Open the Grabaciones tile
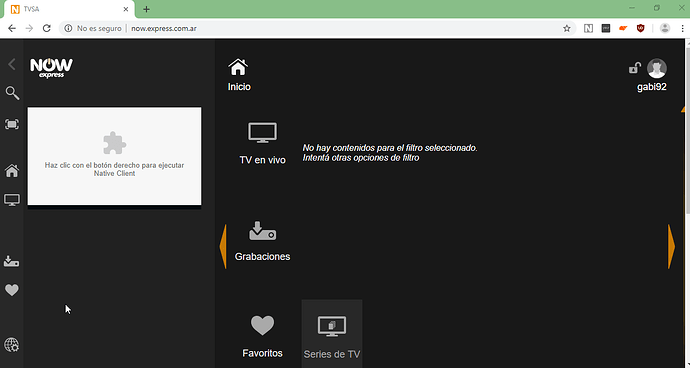The width and height of the screenshot is (690, 368). [262, 241]
